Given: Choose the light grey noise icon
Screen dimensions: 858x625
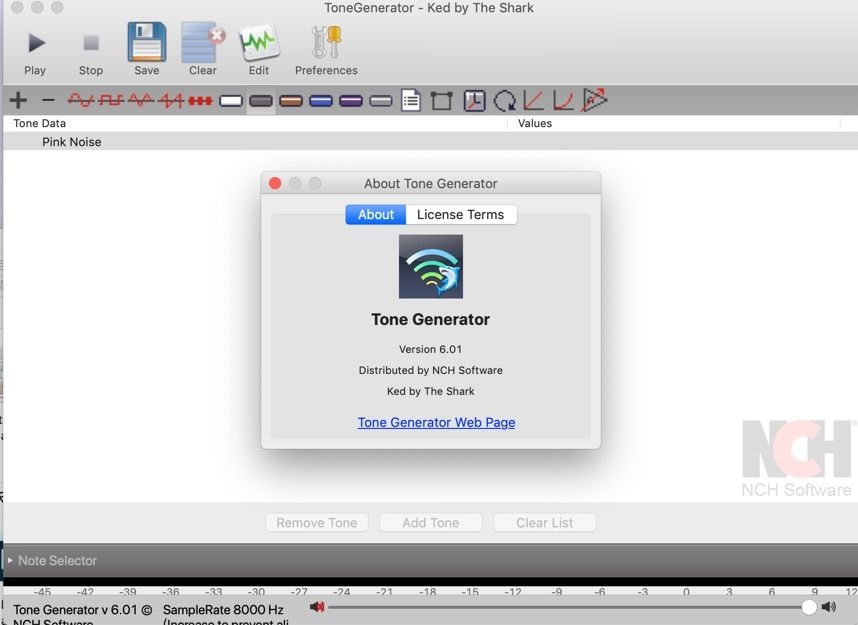Looking at the screenshot, I should pyautogui.click(x=381, y=101).
